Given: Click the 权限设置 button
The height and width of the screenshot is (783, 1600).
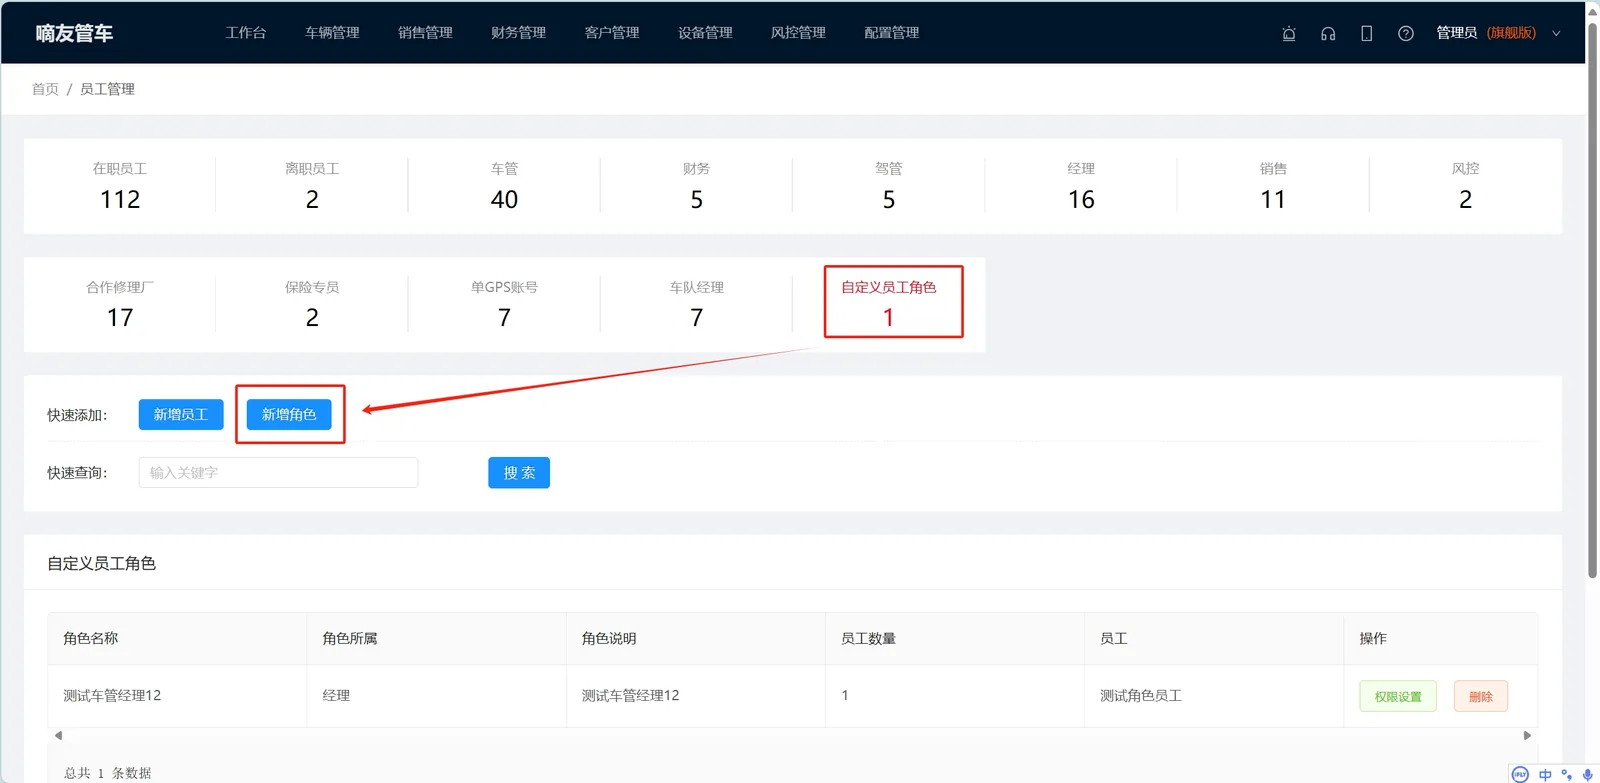Looking at the screenshot, I should click(1398, 696).
